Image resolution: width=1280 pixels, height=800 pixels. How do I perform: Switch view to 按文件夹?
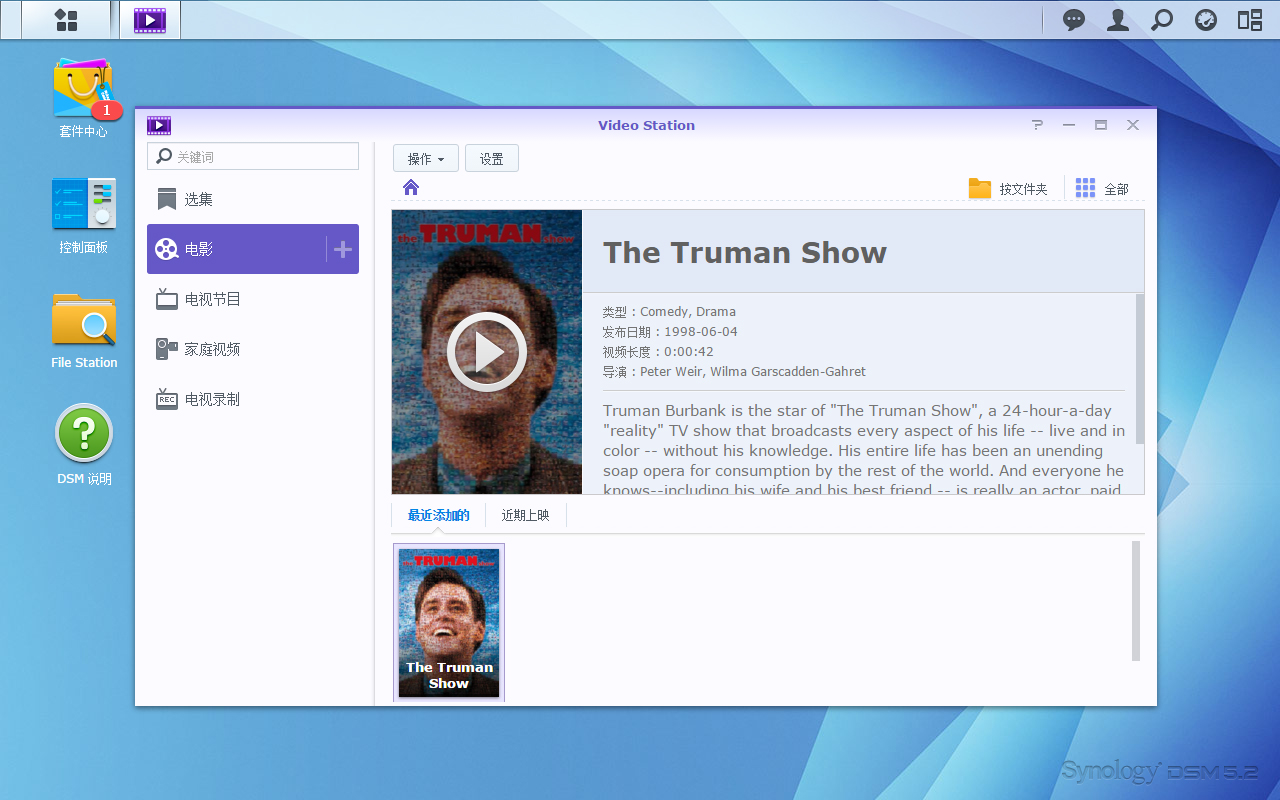1008,189
